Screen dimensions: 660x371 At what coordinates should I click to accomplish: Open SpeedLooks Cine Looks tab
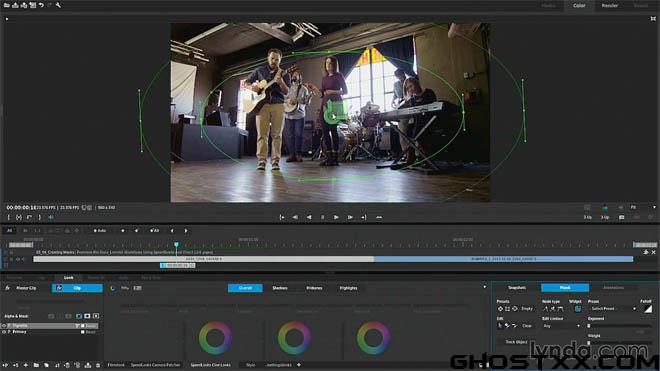(x=210, y=365)
